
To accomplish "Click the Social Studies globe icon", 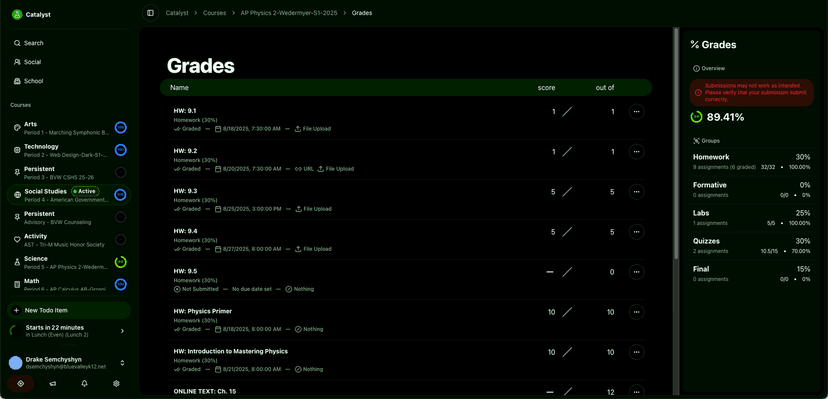I will click(17, 195).
